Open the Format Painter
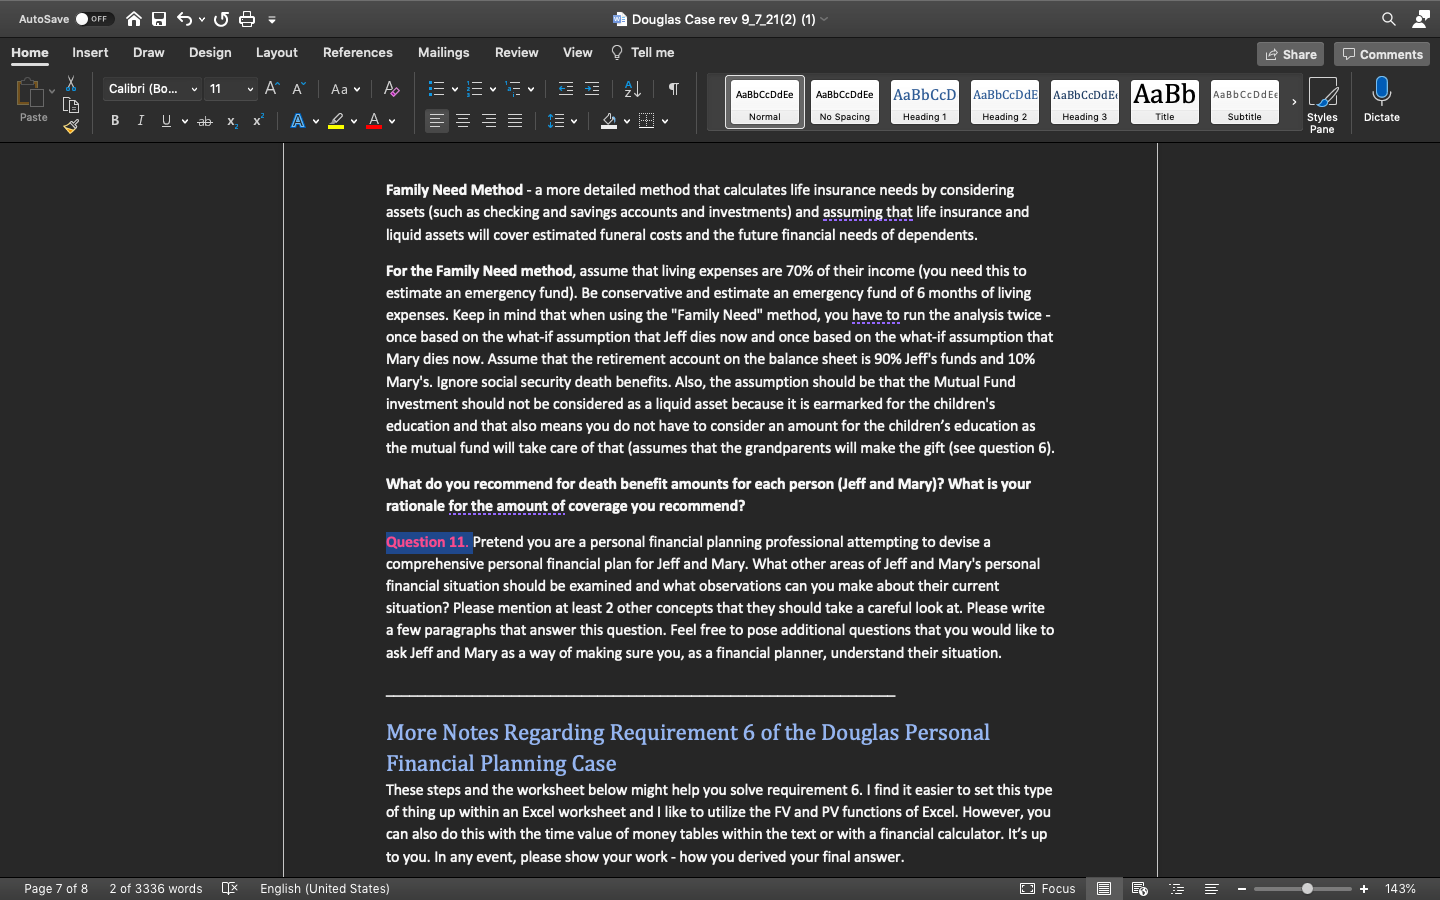 pyautogui.click(x=71, y=126)
